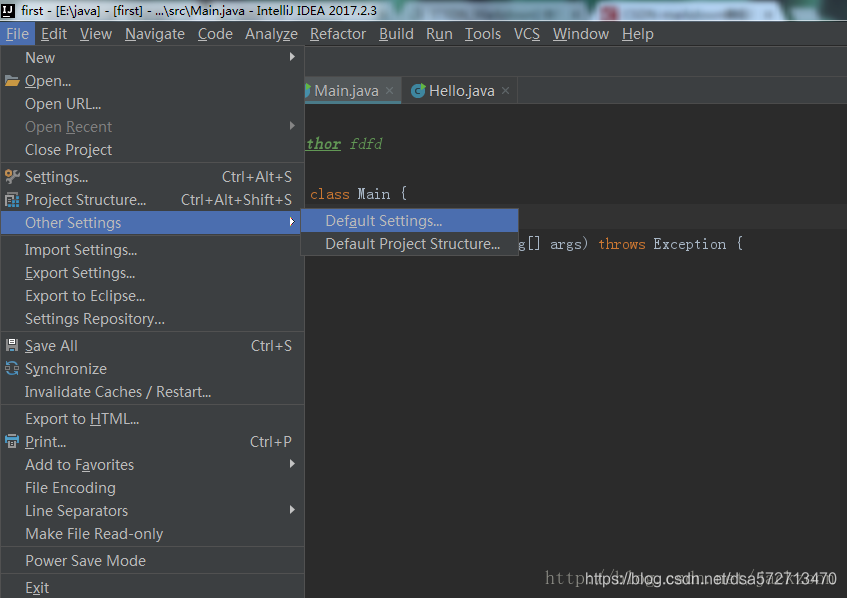Open the Window menu
This screenshot has height=598, width=847.
click(581, 34)
